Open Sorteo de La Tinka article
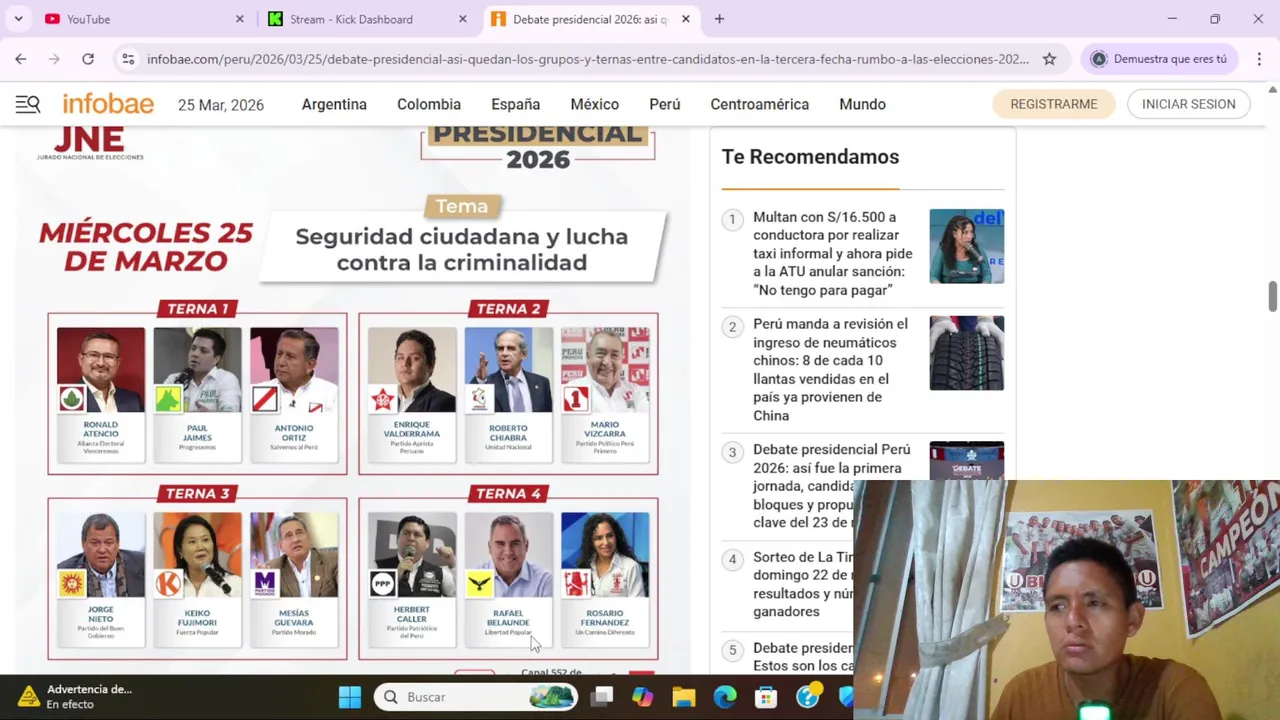This screenshot has height=720, width=1280. [803, 584]
